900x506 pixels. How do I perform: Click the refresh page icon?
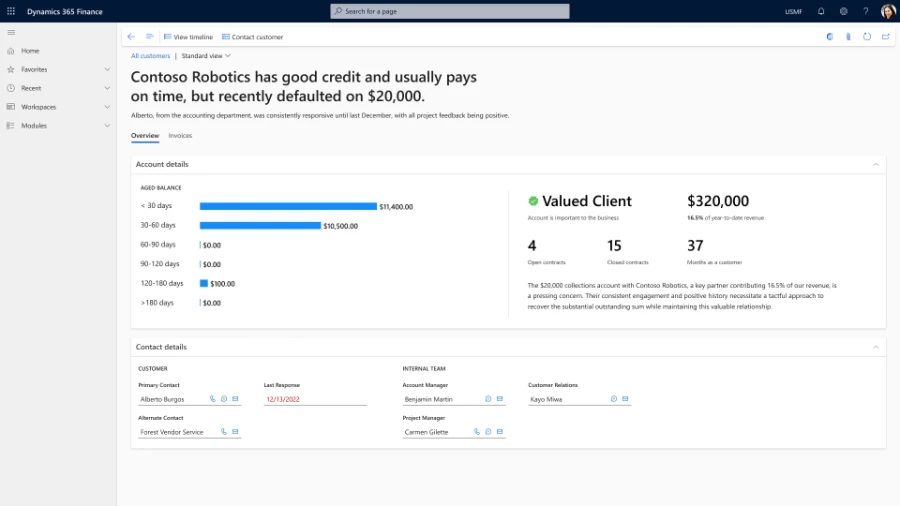tap(867, 37)
